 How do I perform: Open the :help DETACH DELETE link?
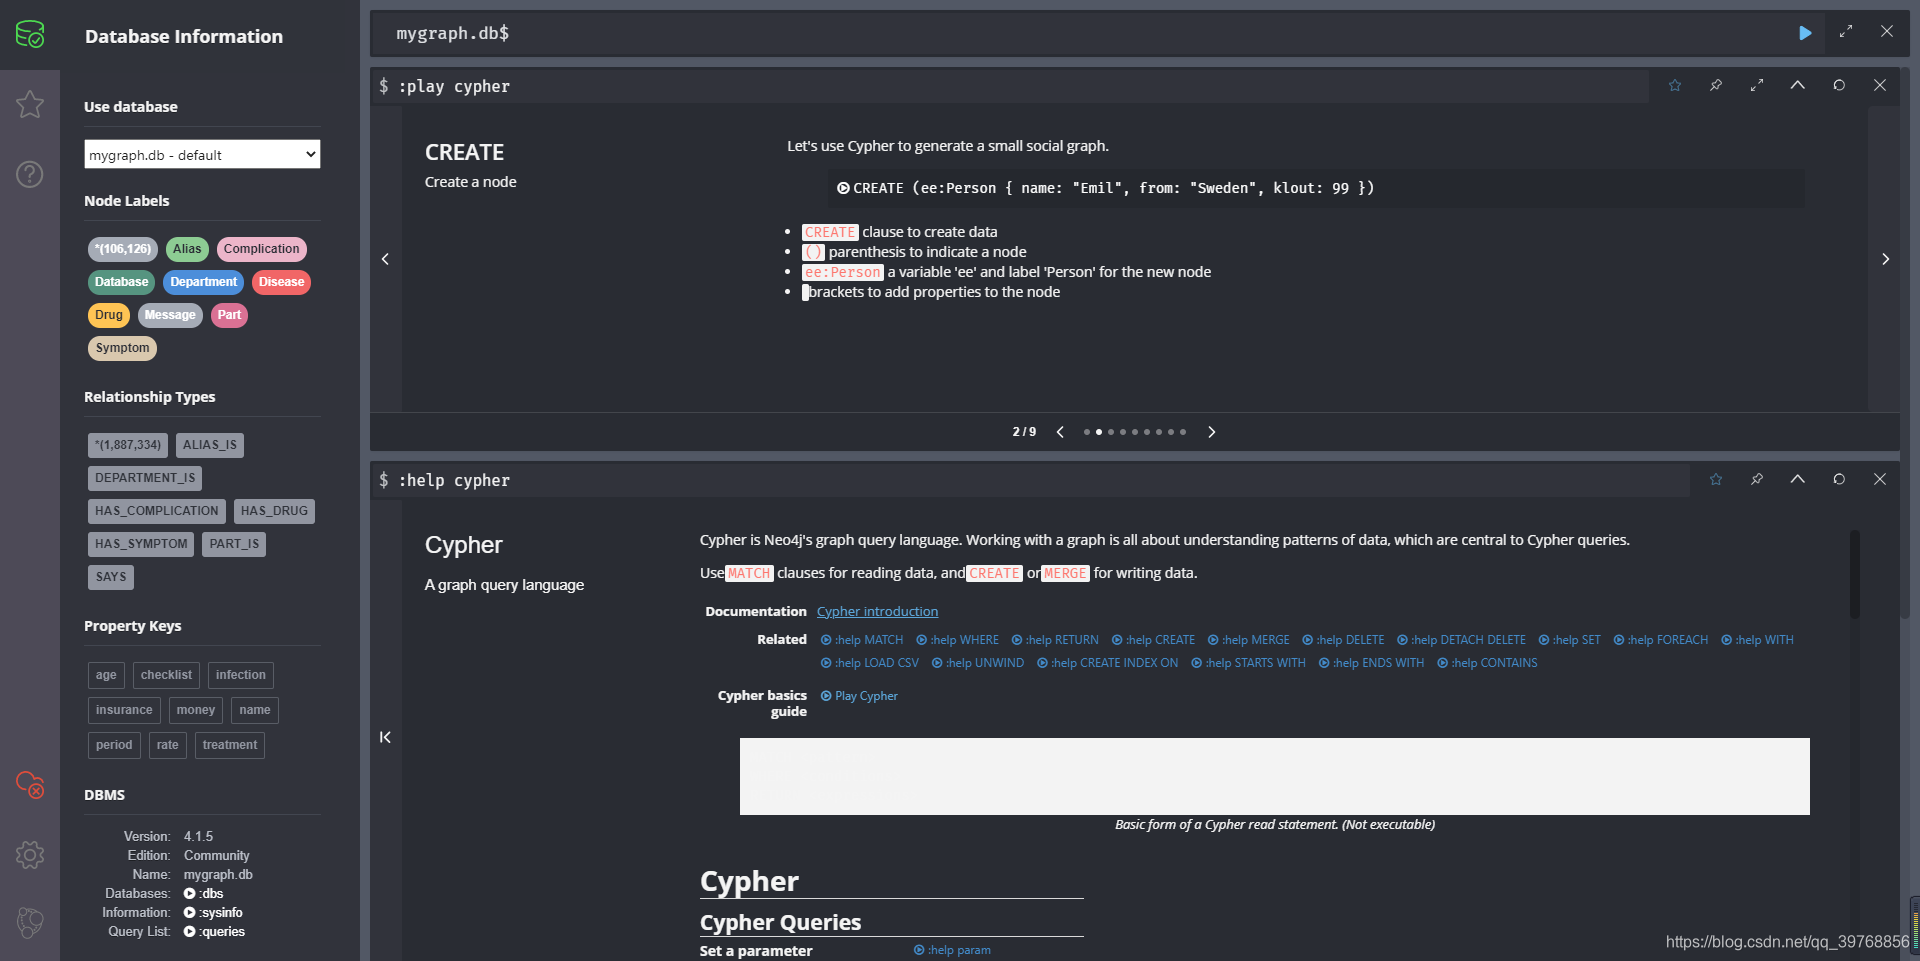click(x=1461, y=640)
